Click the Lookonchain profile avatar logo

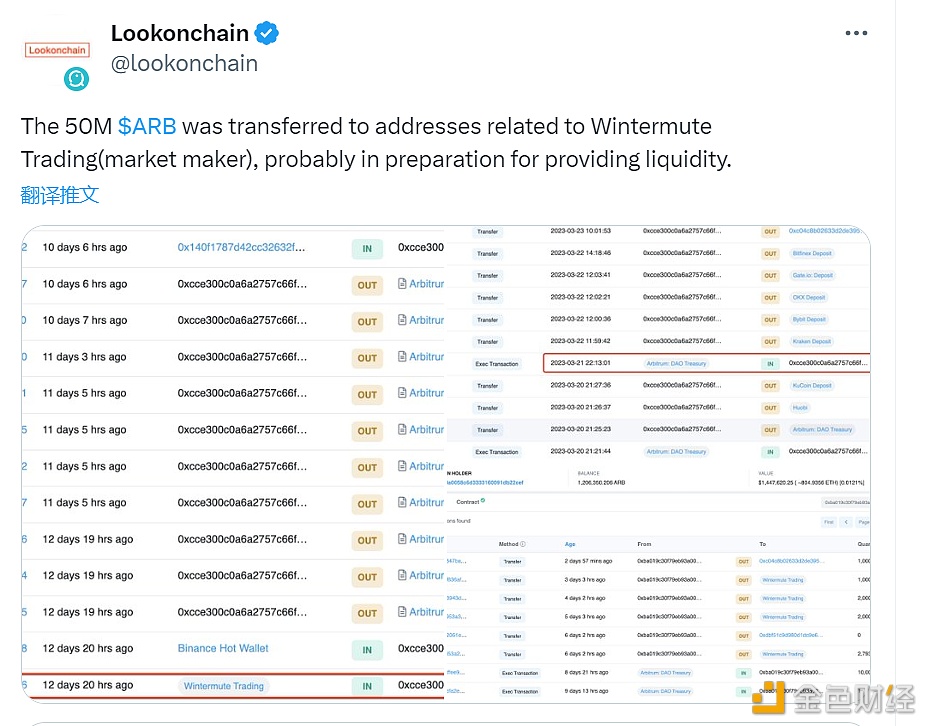[58, 49]
